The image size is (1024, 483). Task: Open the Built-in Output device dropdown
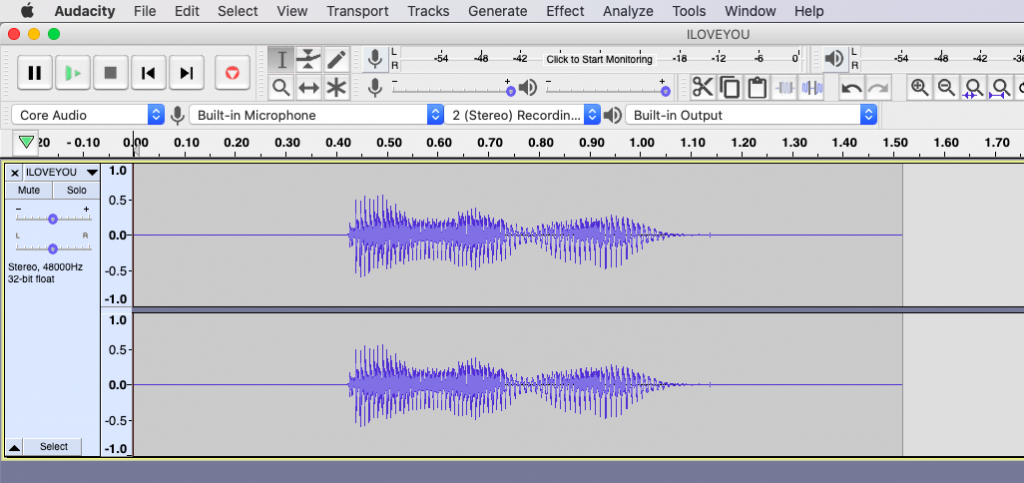[750, 116]
